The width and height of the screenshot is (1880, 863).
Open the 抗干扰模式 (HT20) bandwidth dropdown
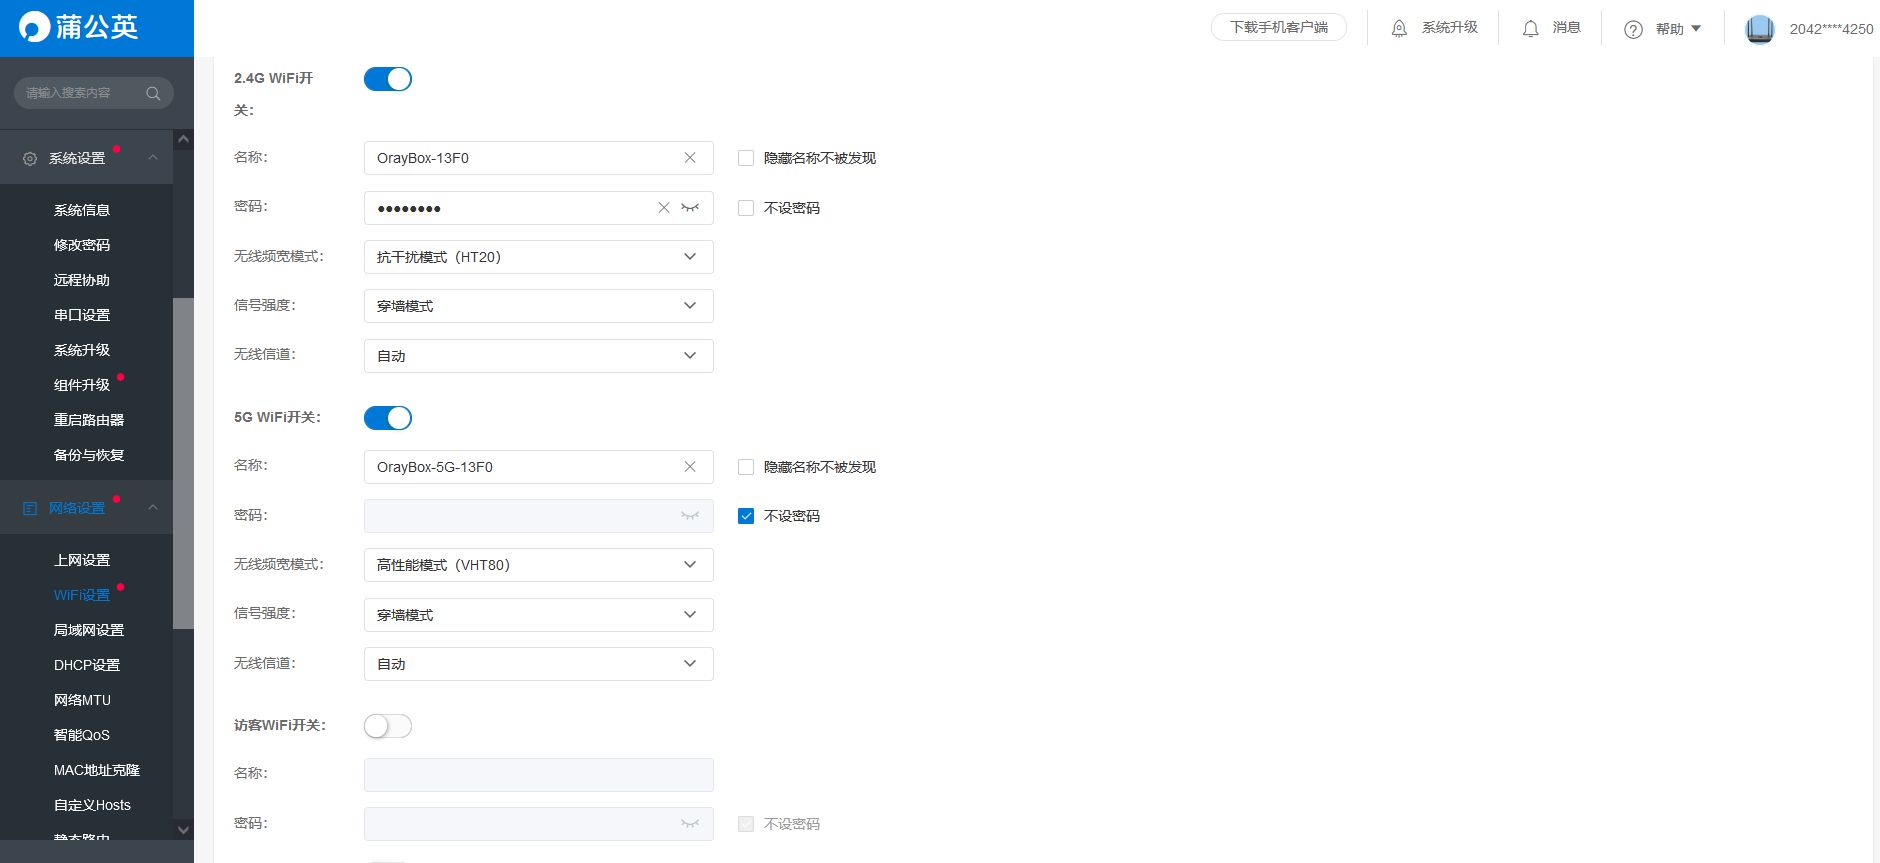click(538, 257)
